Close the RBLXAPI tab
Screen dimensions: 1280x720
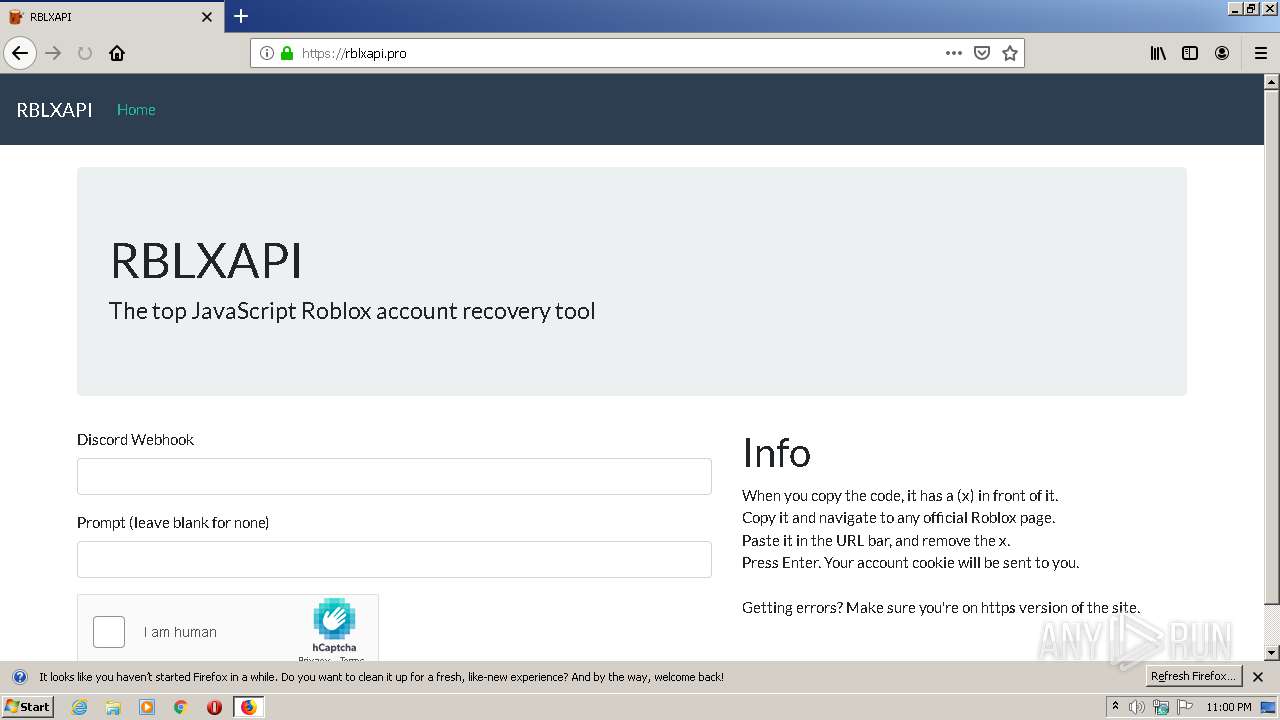click(x=207, y=17)
